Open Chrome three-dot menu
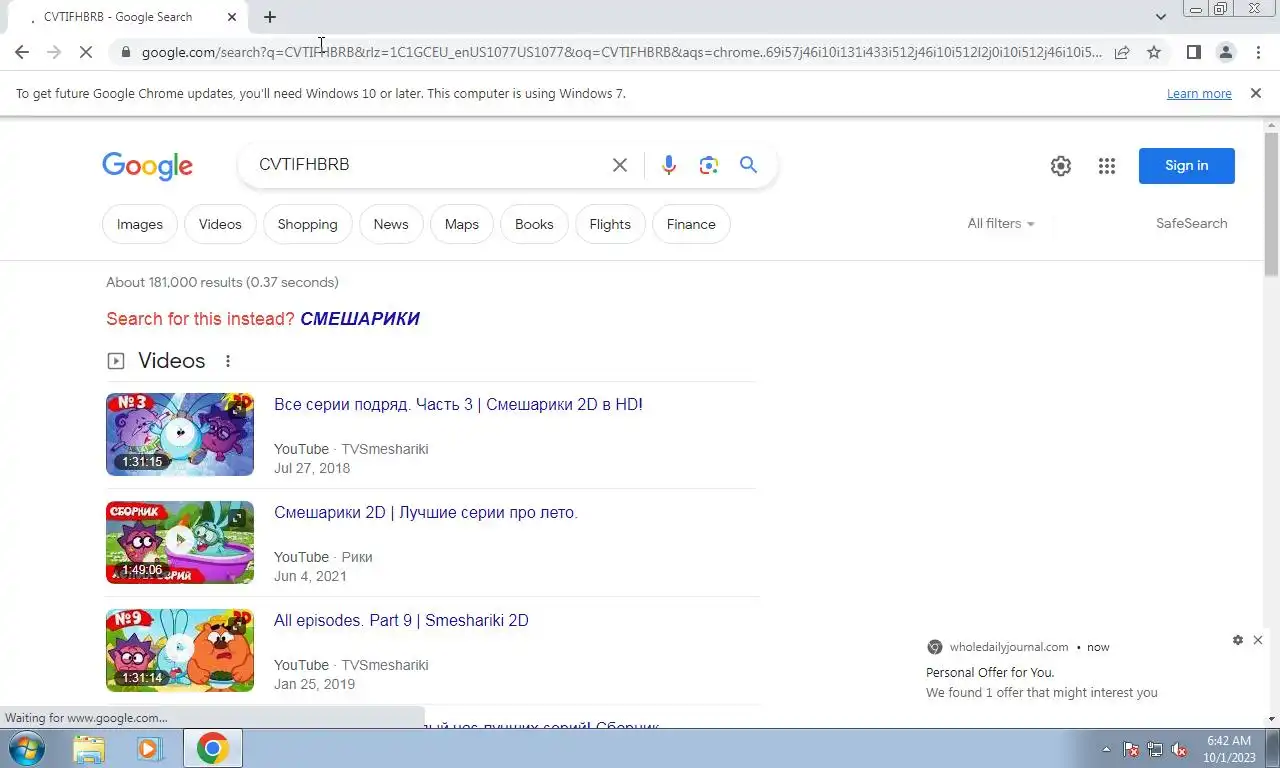This screenshot has height=768, width=1280. tap(1258, 52)
